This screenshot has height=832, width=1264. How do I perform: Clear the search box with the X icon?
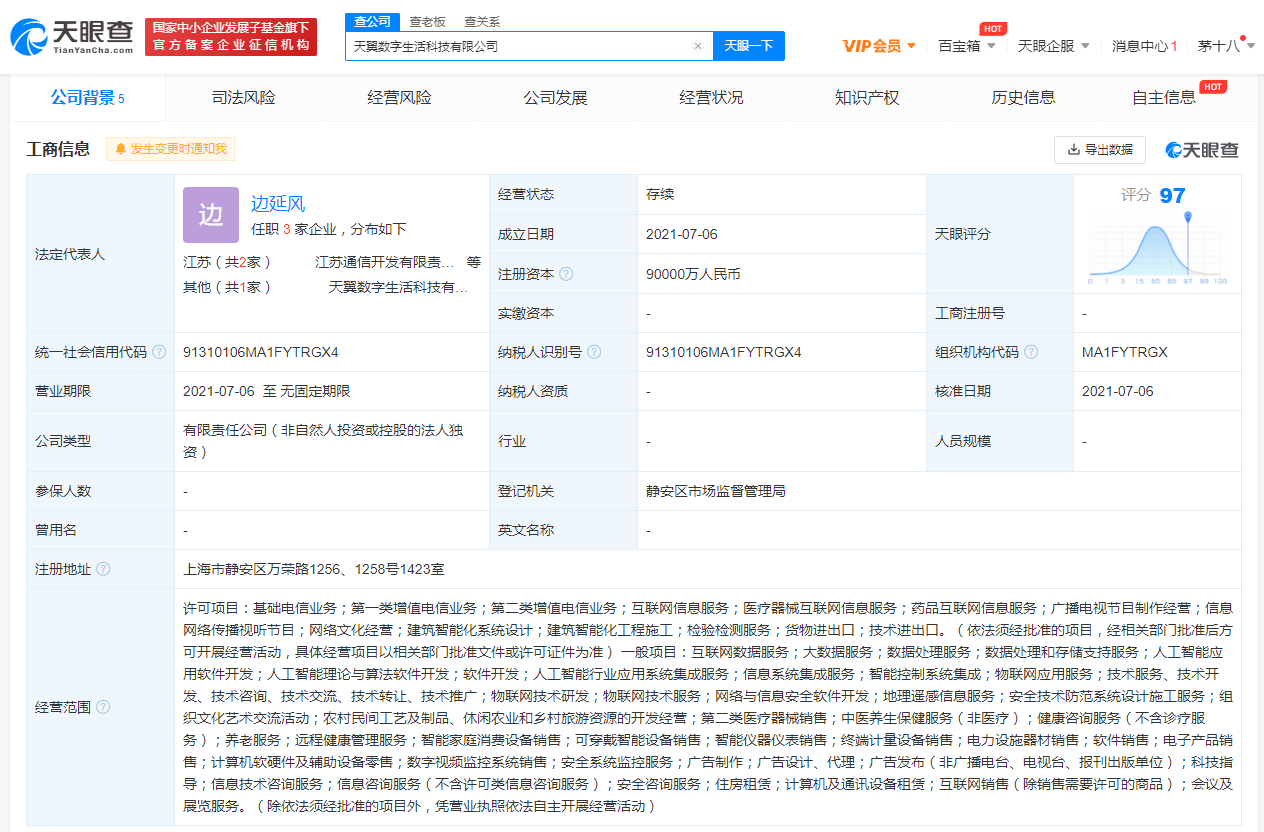point(698,46)
